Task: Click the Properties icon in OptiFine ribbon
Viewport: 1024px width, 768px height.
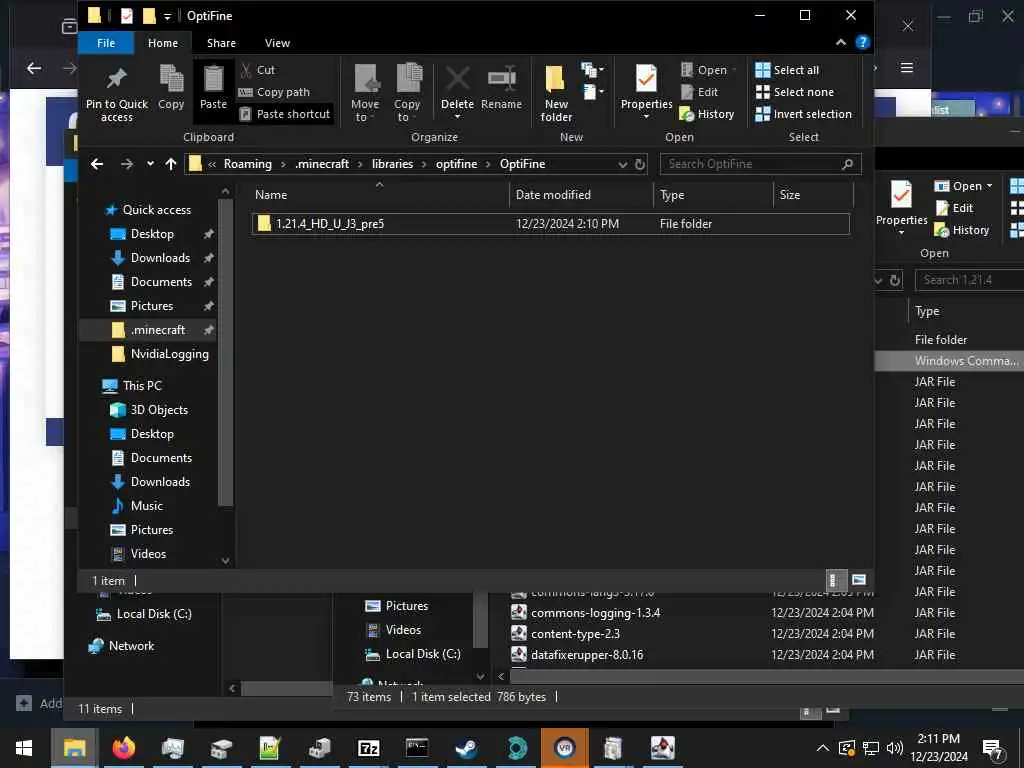Action: 646,79
